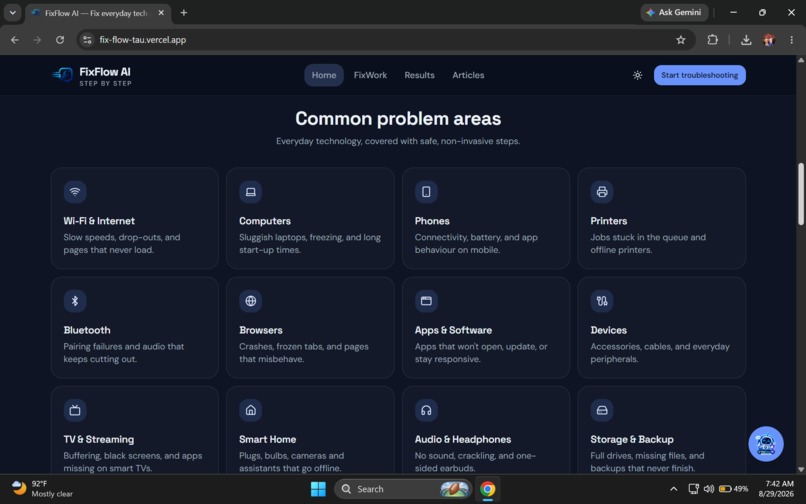
Task: Go back to the previous page
Action: pyautogui.click(x=15, y=40)
